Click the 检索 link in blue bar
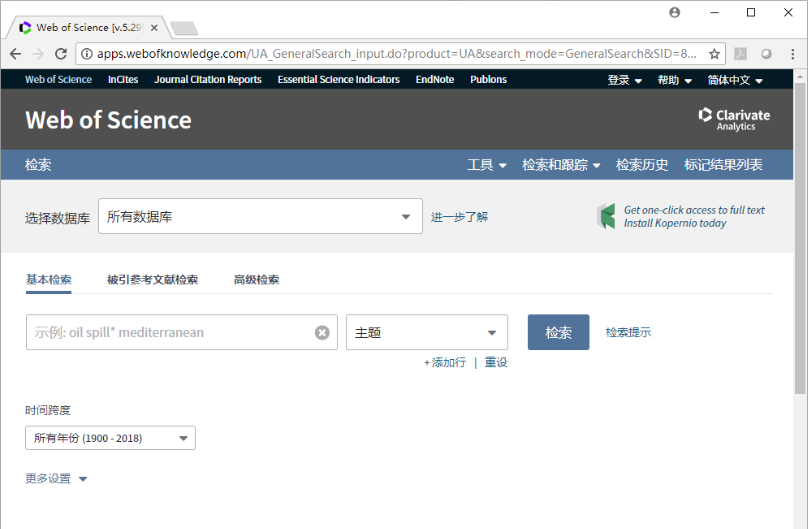The image size is (809, 529). pos(38,165)
